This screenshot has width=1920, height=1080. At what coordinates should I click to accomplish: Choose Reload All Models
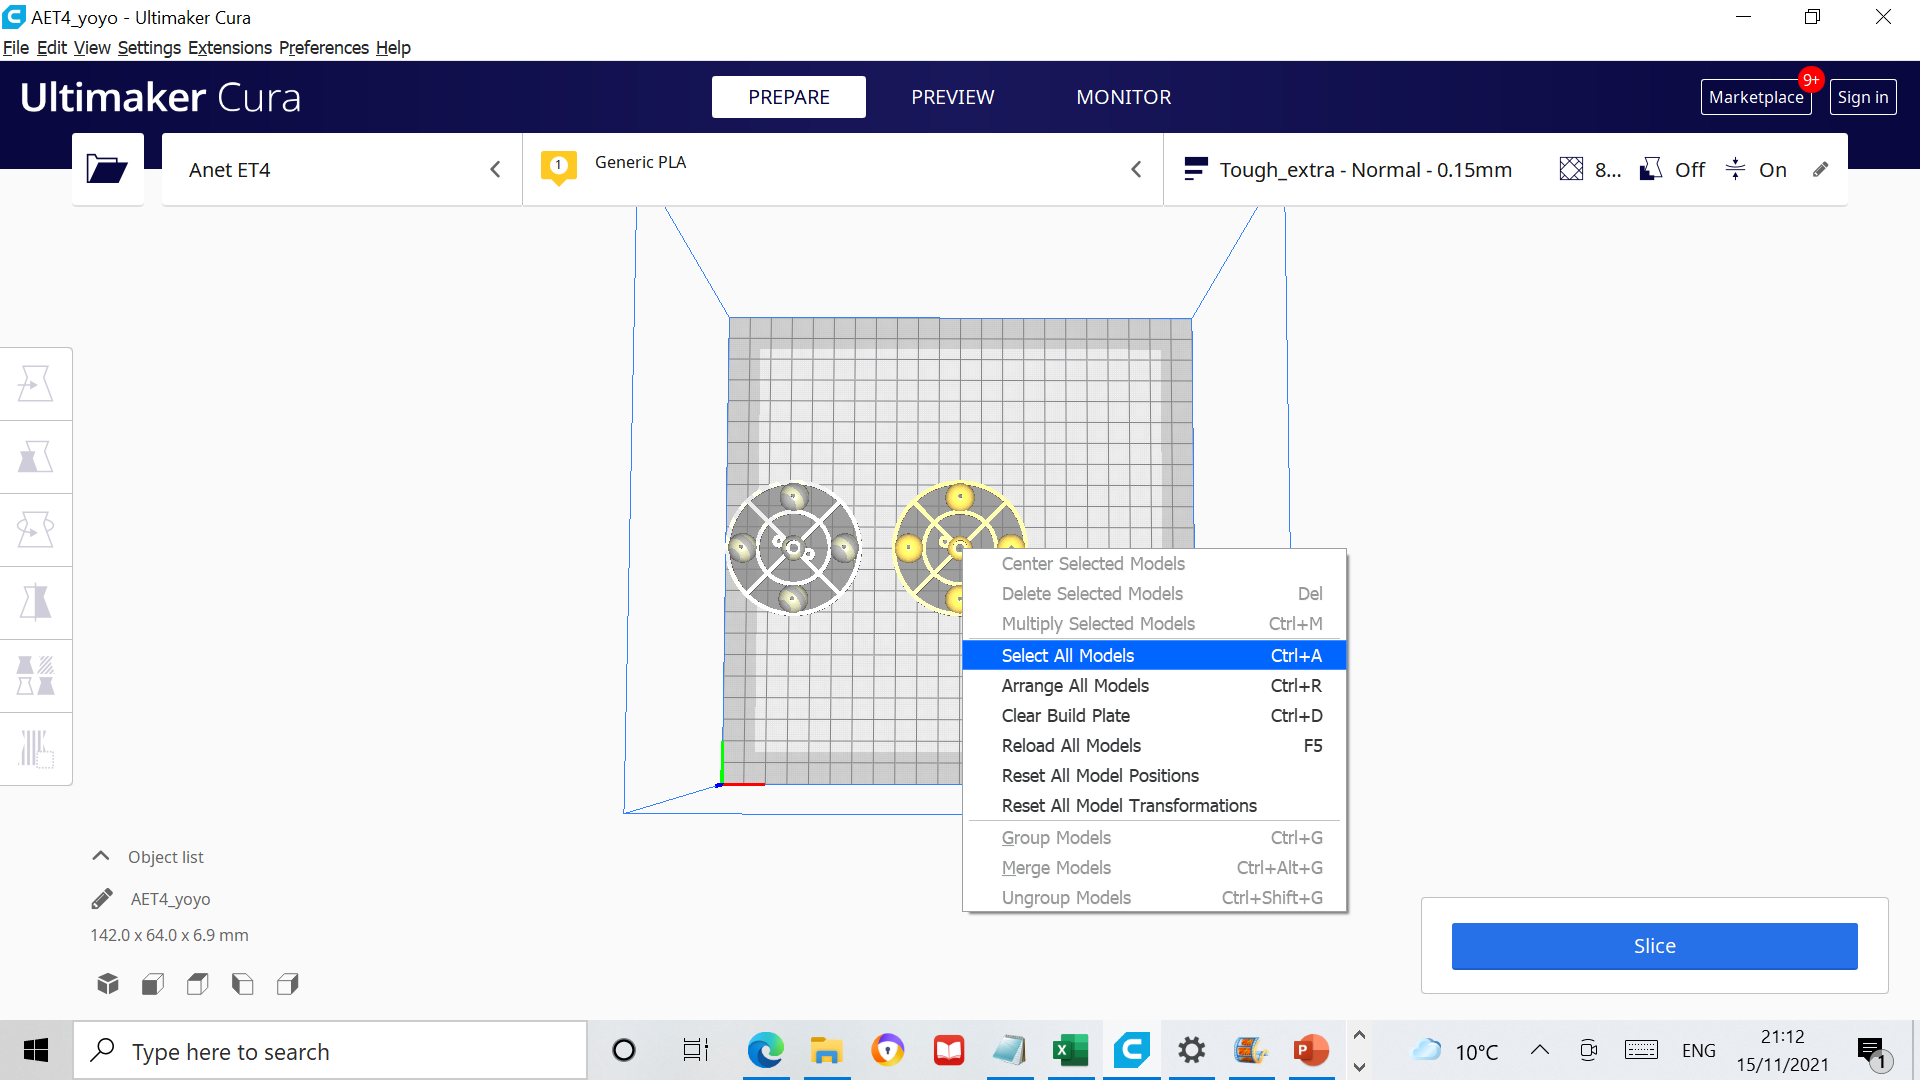point(1154,746)
